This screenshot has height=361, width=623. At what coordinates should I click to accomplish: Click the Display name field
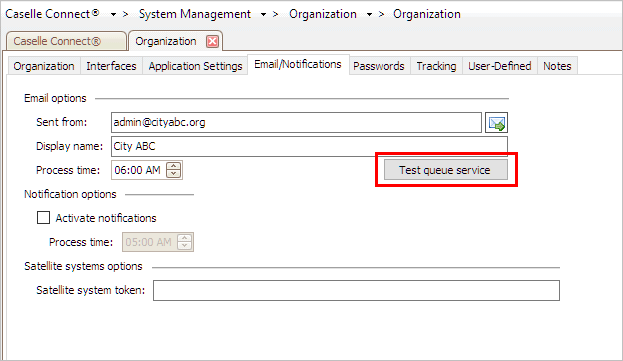[309, 146]
